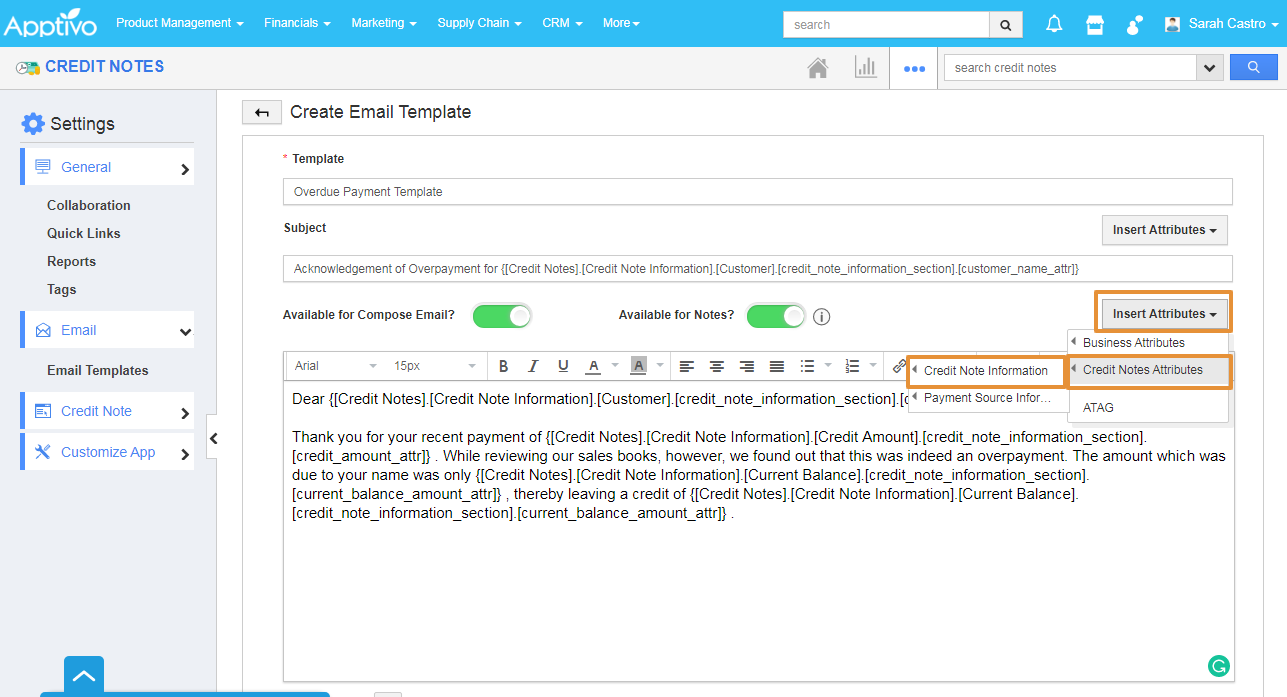The width and height of the screenshot is (1287, 697).
Task: Select ATAG menu item
Action: tap(1148, 408)
